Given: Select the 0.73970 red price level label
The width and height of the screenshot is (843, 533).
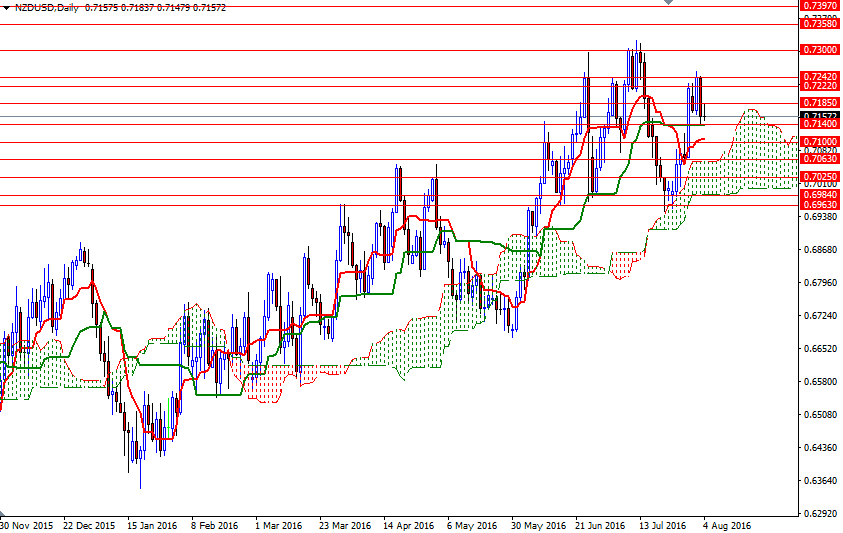Looking at the screenshot, I should [x=820, y=6].
